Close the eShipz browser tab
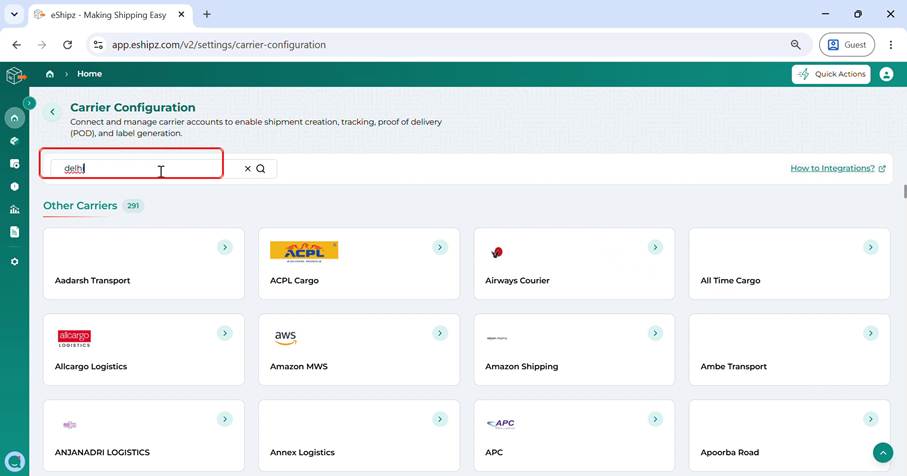This screenshot has width=907, height=476. pos(181,14)
